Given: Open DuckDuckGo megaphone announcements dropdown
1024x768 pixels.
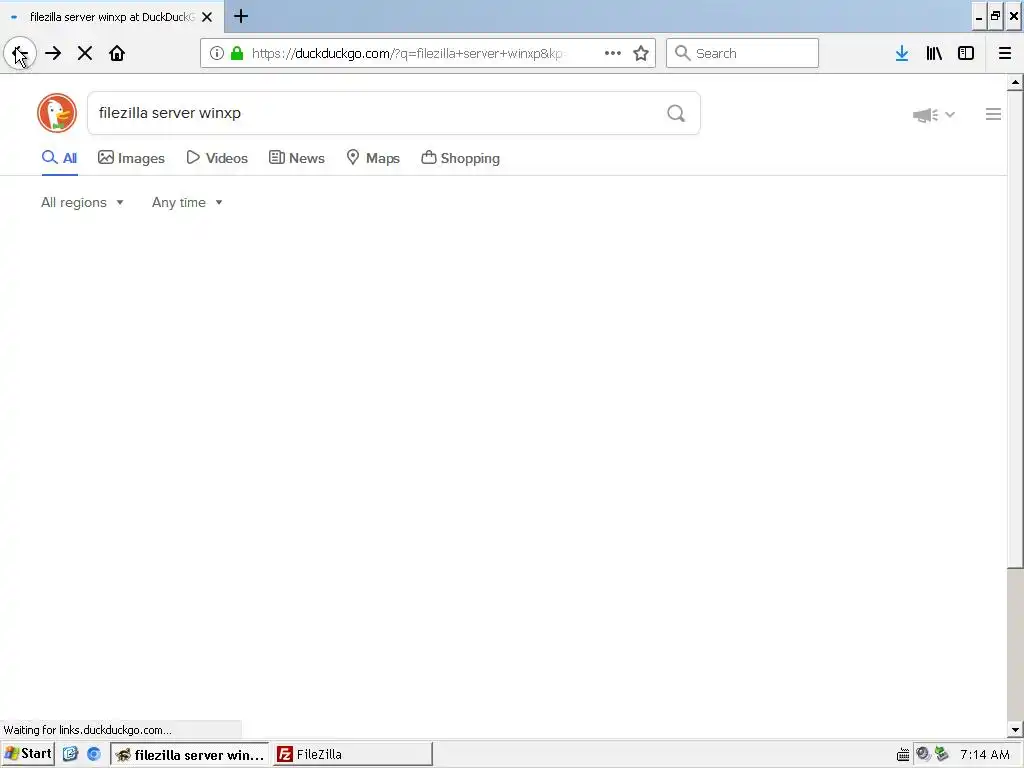Looking at the screenshot, I should (x=933, y=115).
